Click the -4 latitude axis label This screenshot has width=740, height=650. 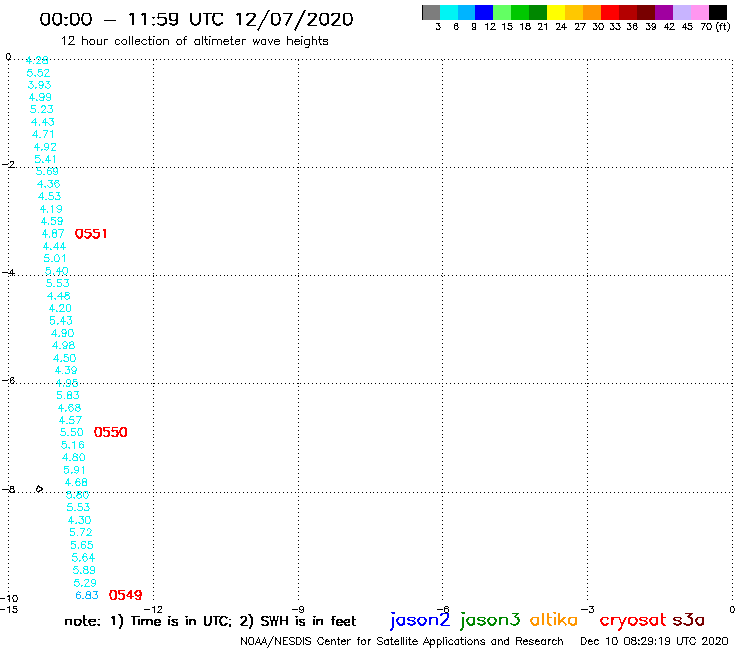point(8,272)
